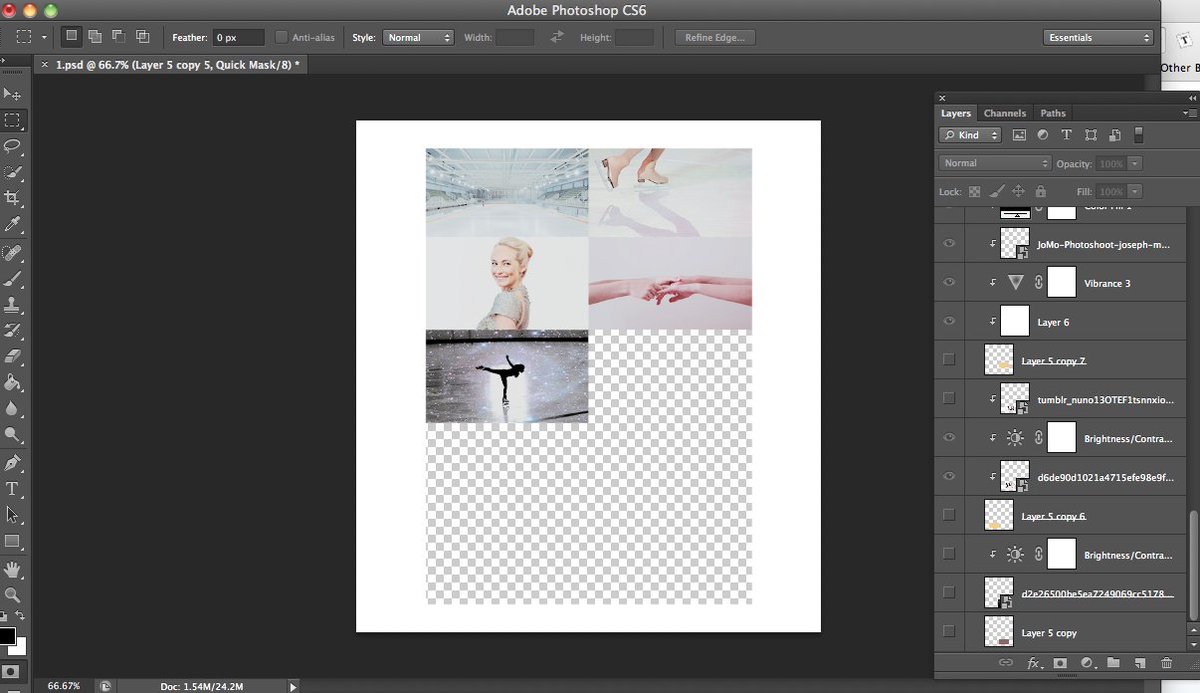Click Create new layer icon
The height and width of the screenshot is (693, 1200).
click(1139, 663)
